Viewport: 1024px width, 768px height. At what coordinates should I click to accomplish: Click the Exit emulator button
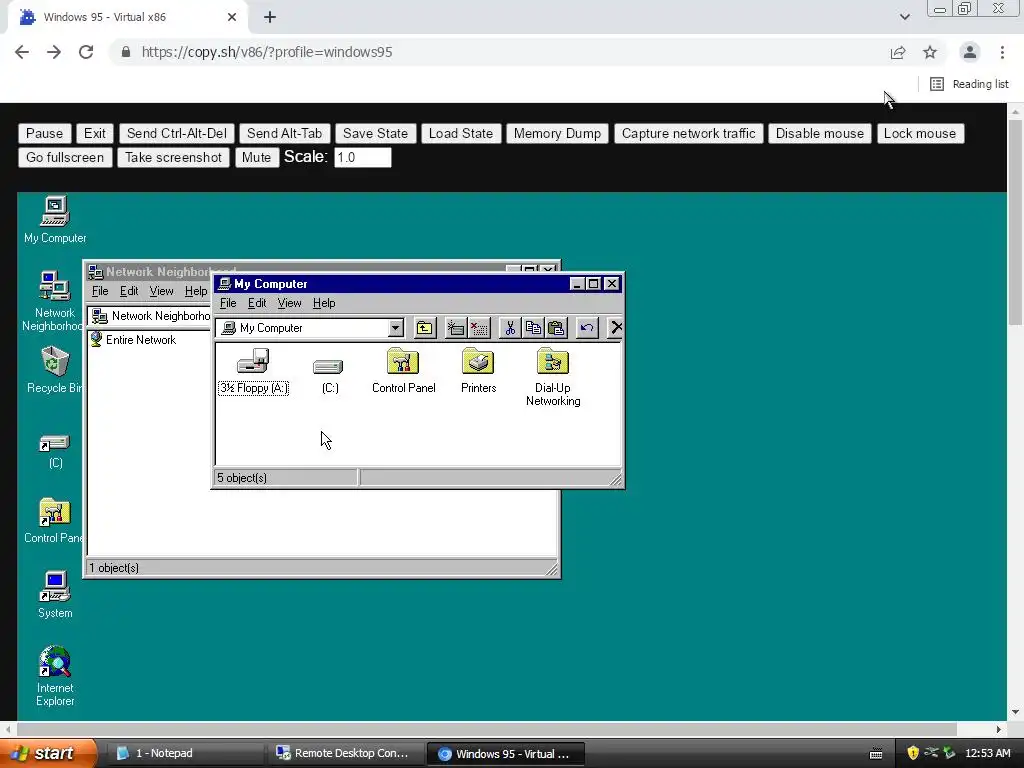[95, 133]
